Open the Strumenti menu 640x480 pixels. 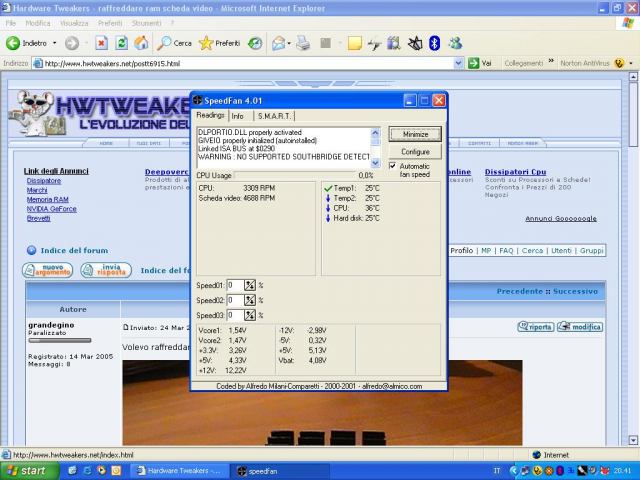pos(146,23)
